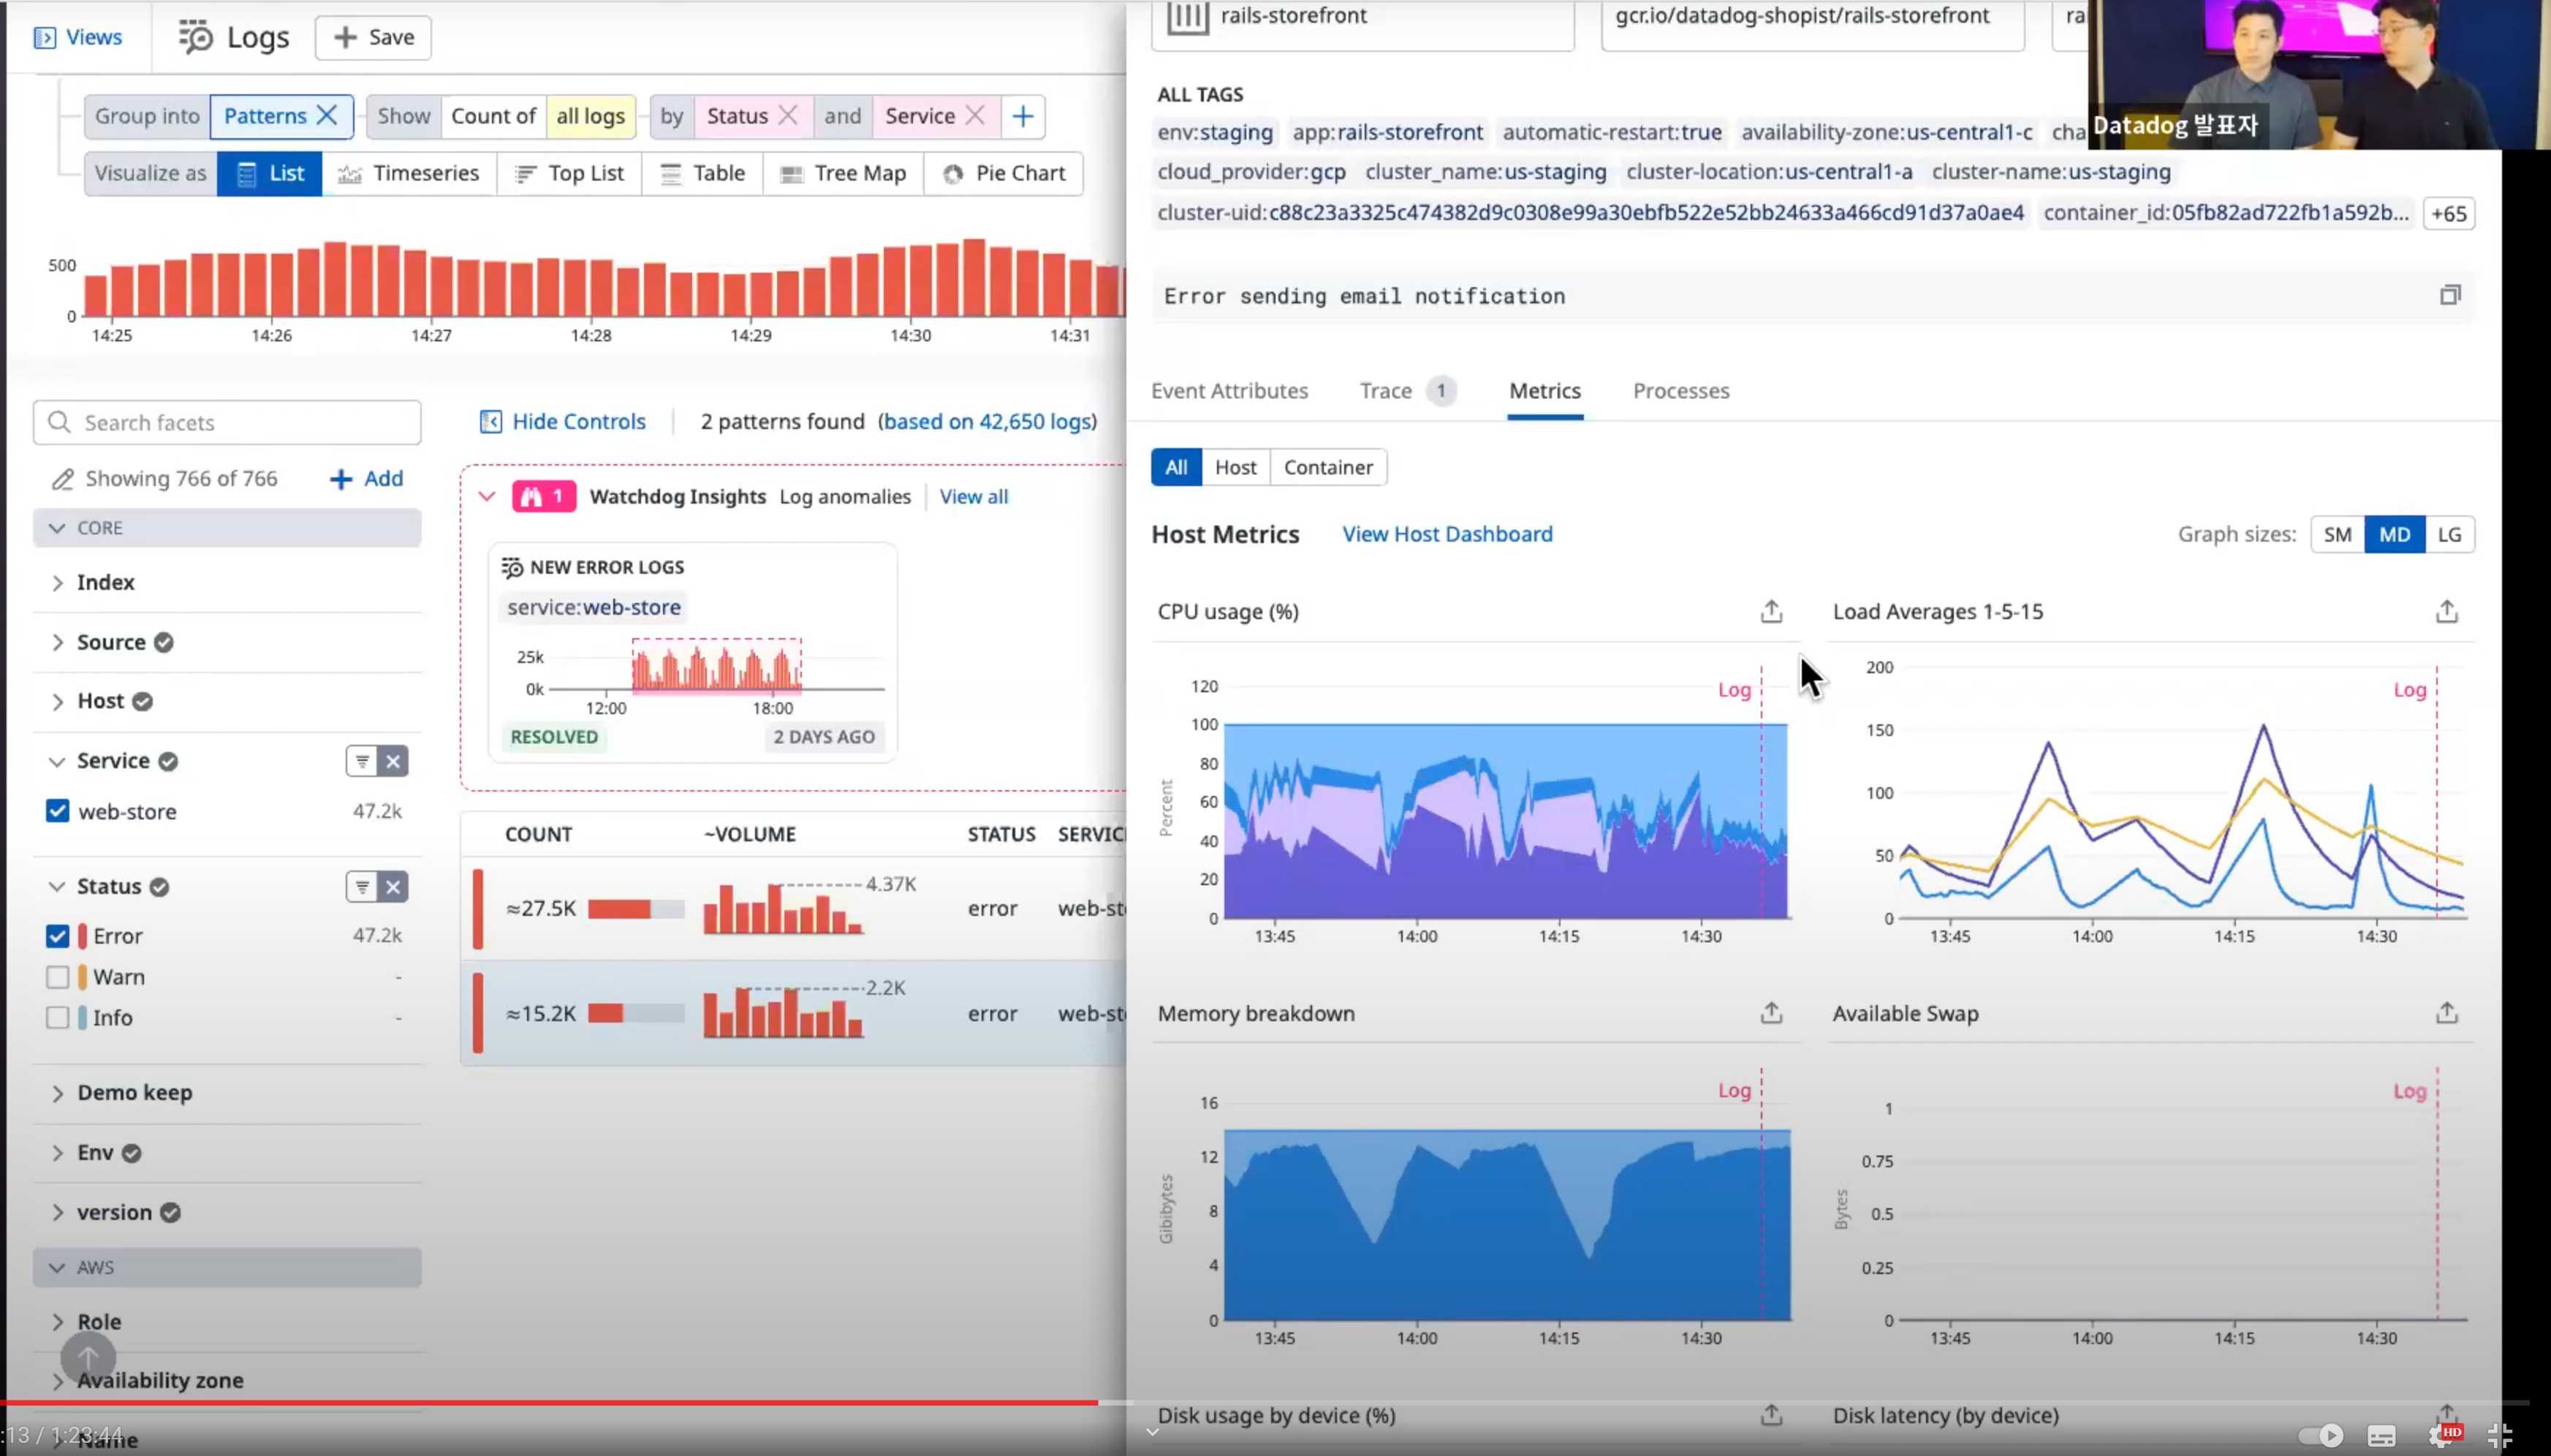Visualize as Pie Chart
This screenshot has height=1456, width=2551.
pyautogui.click(x=1004, y=174)
